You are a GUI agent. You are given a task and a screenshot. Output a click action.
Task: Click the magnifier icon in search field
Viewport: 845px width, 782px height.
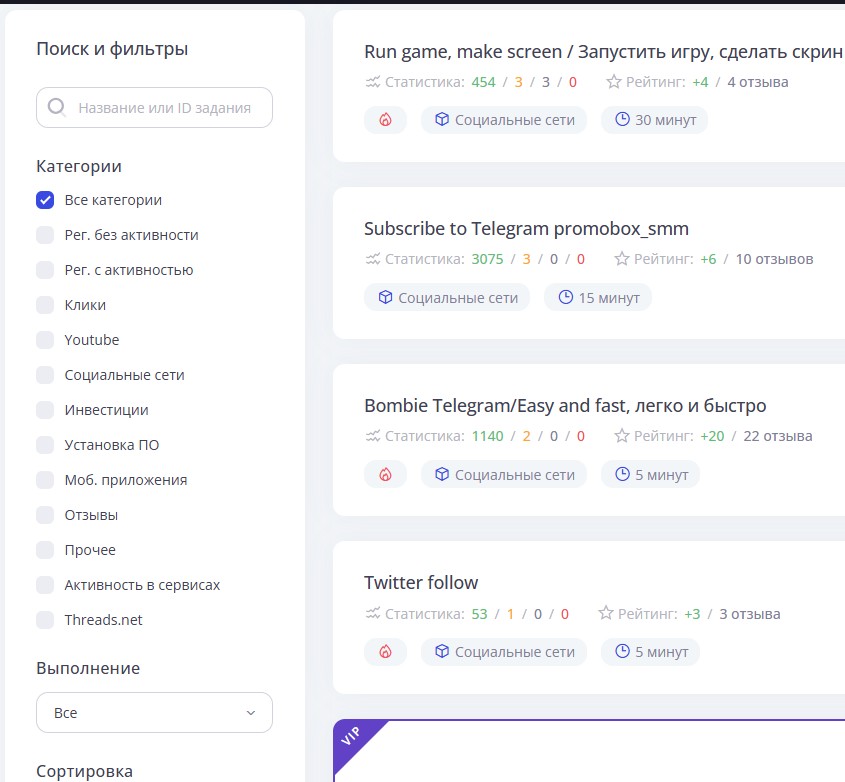tap(57, 108)
